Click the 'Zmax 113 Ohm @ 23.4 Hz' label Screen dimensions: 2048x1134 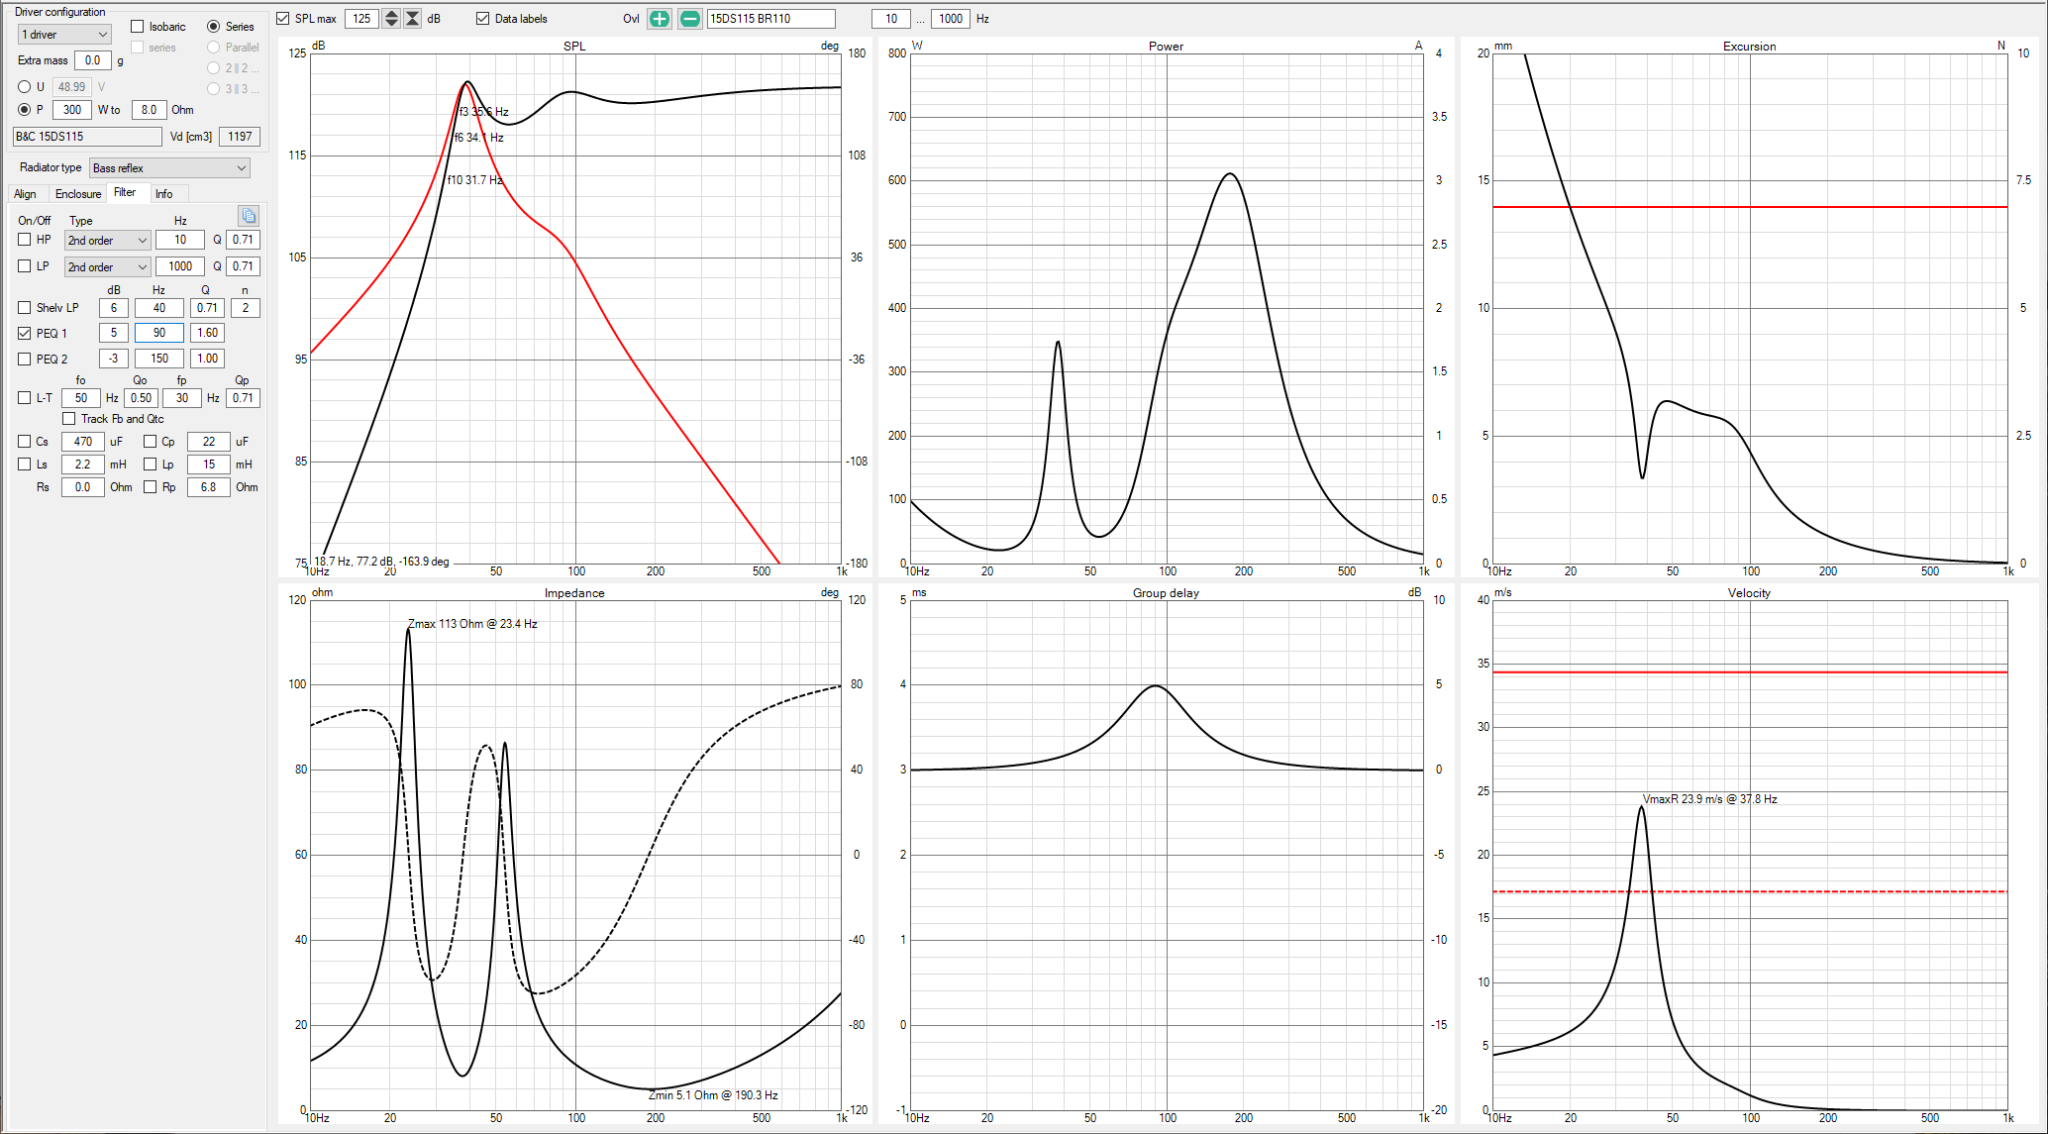pos(472,623)
